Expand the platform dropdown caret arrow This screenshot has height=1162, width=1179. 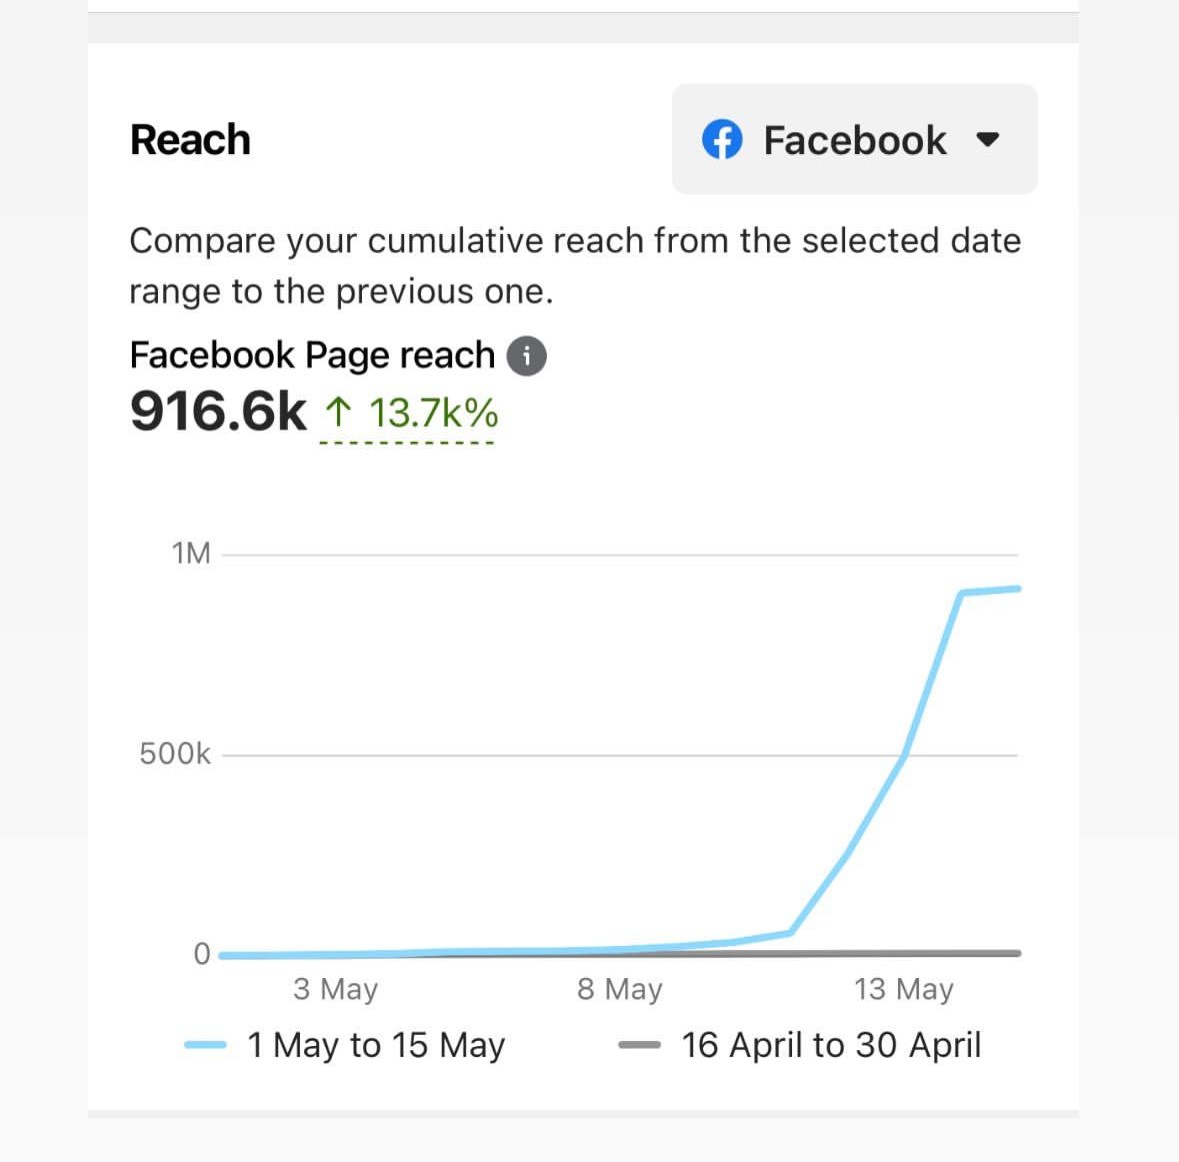(x=988, y=140)
